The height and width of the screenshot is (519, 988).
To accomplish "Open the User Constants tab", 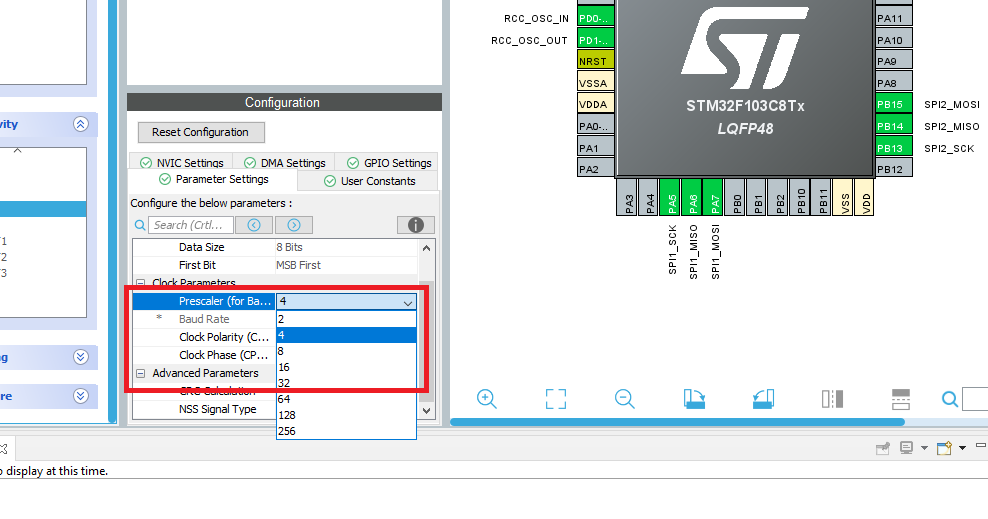I will 369,181.
